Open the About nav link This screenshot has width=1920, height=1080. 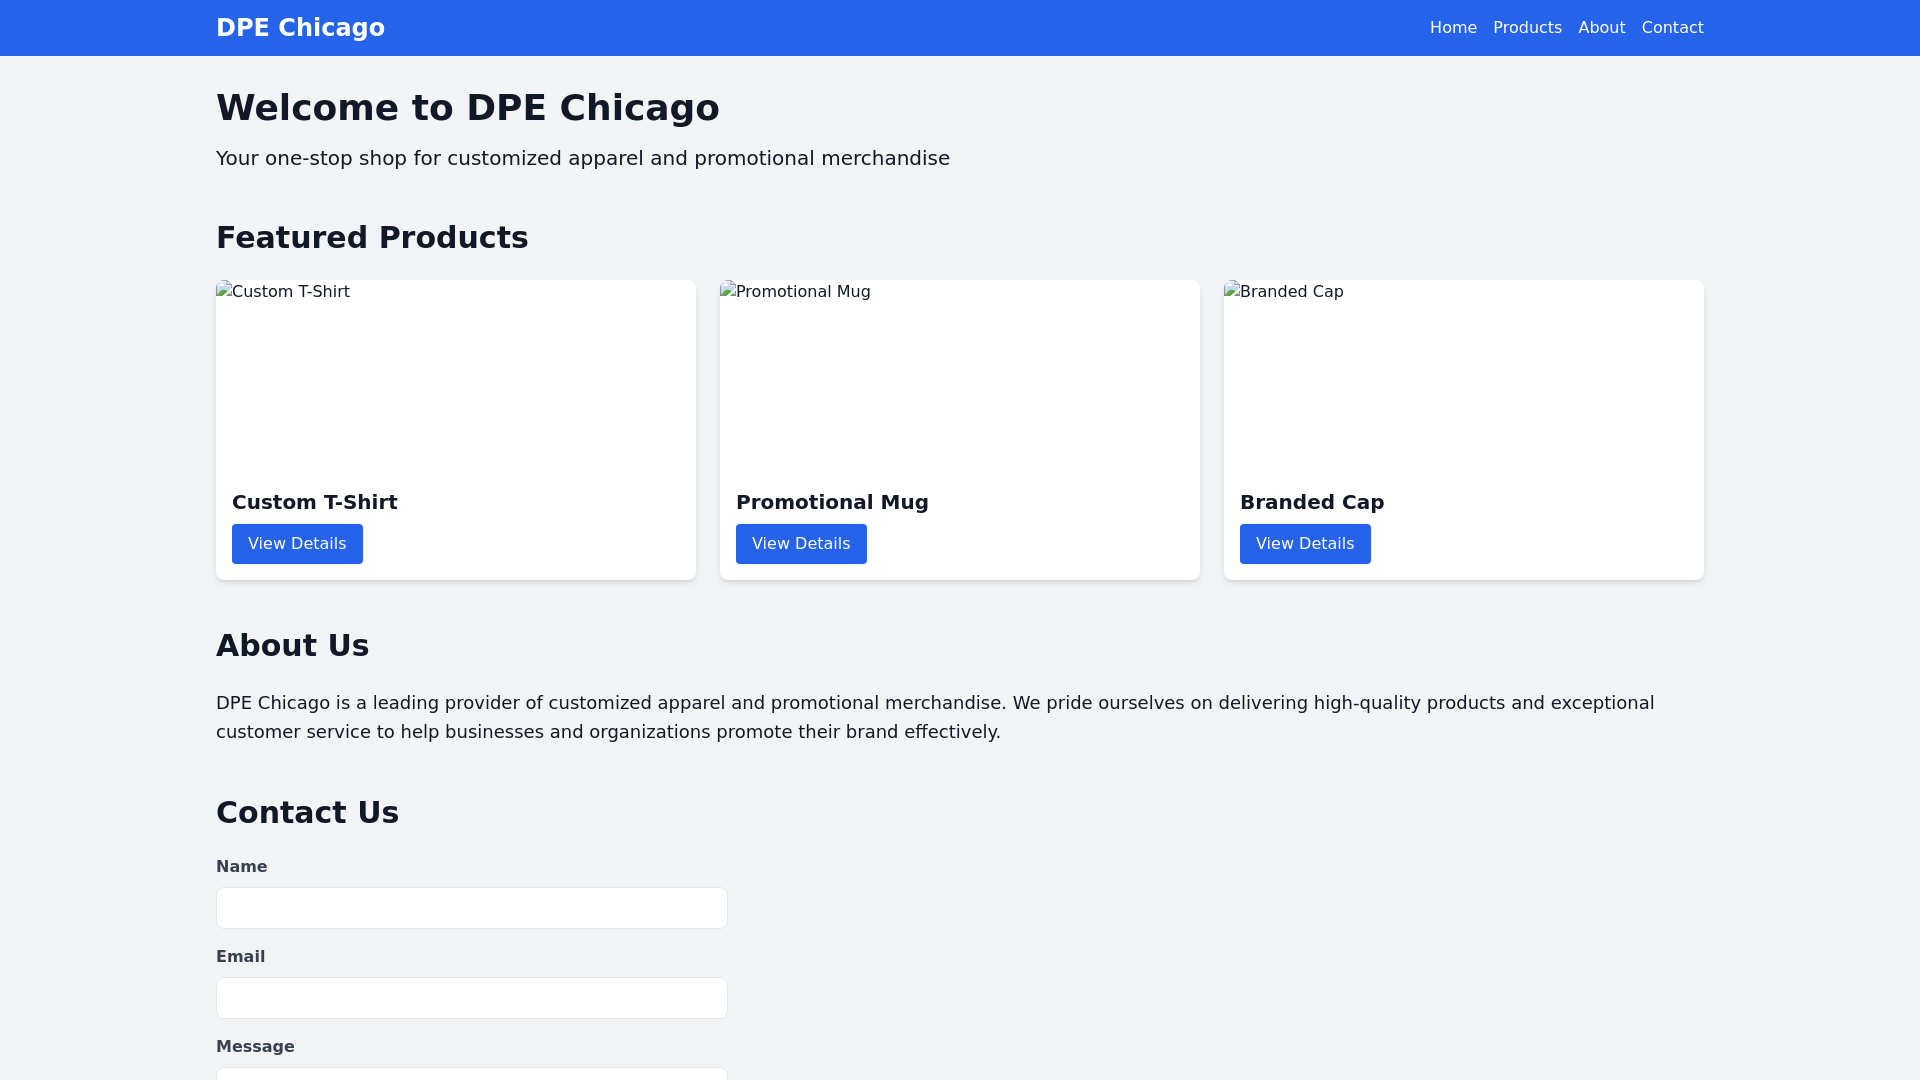point(1601,28)
